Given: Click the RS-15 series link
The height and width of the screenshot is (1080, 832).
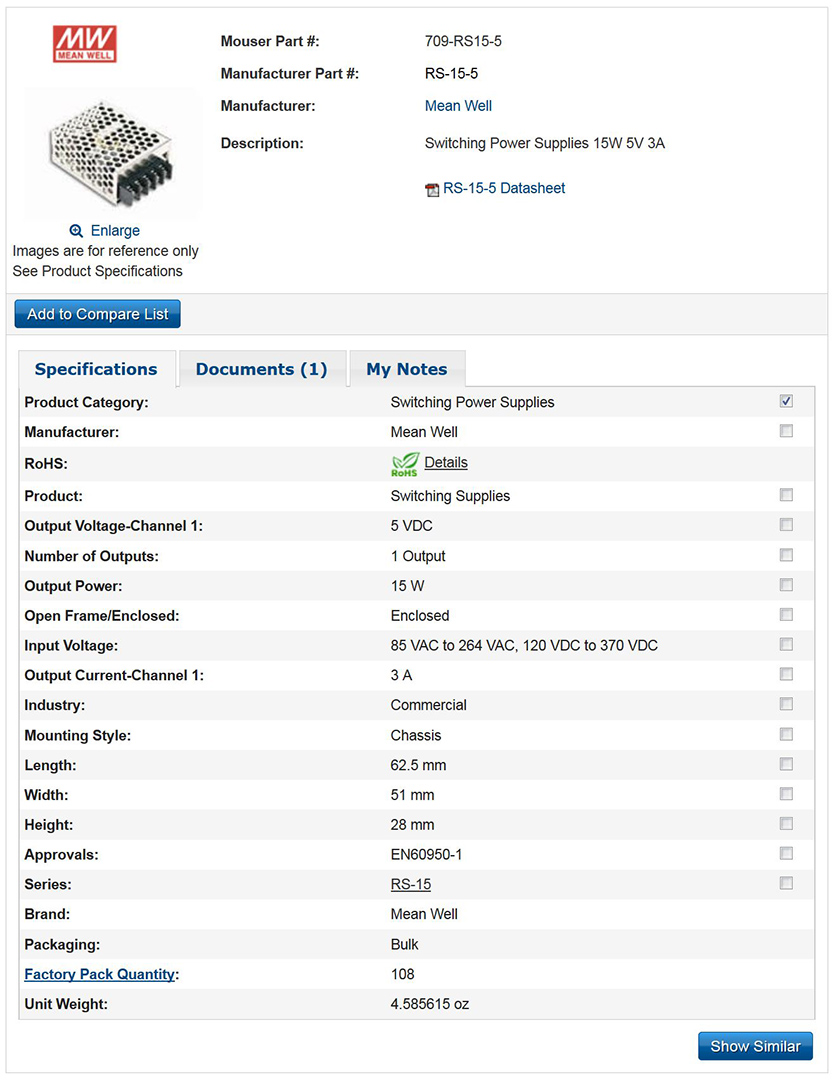Looking at the screenshot, I should (x=411, y=884).
